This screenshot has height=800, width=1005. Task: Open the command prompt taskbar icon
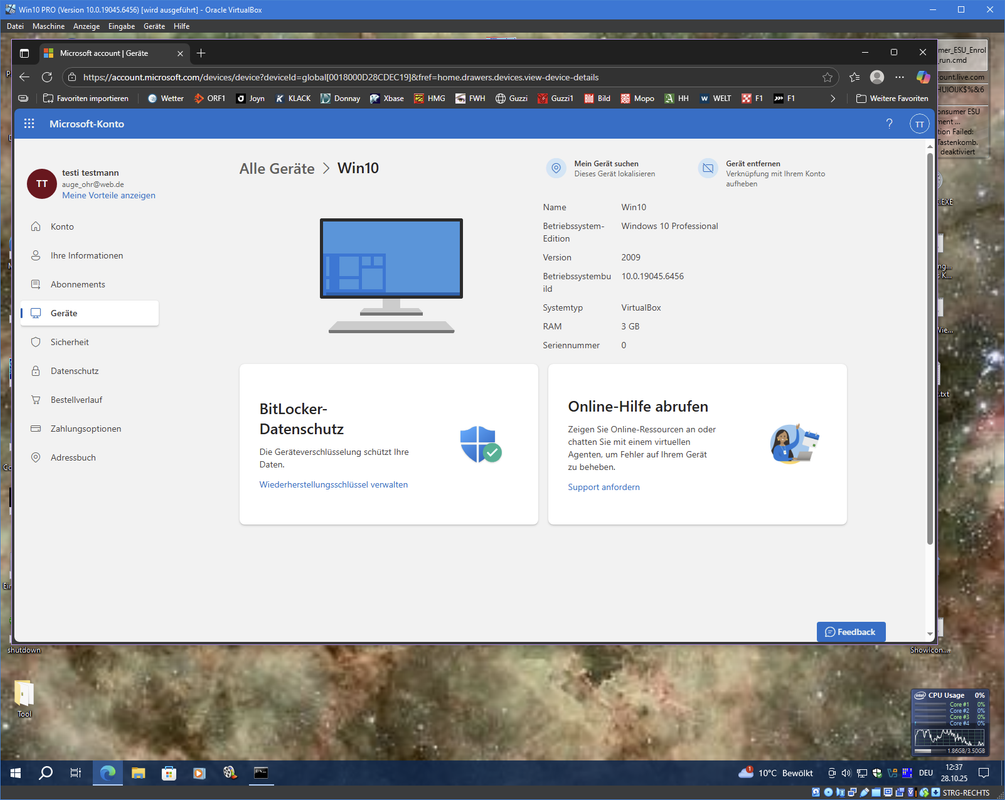[x=261, y=773]
